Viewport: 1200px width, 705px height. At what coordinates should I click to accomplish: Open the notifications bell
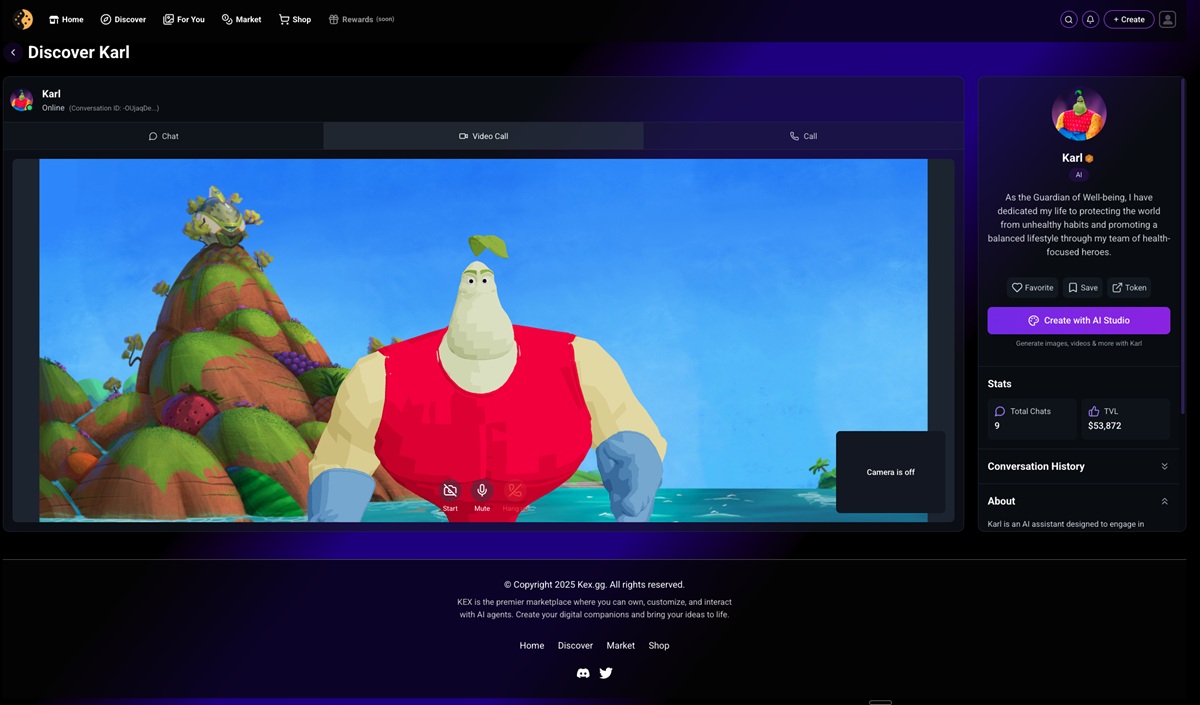point(1090,19)
